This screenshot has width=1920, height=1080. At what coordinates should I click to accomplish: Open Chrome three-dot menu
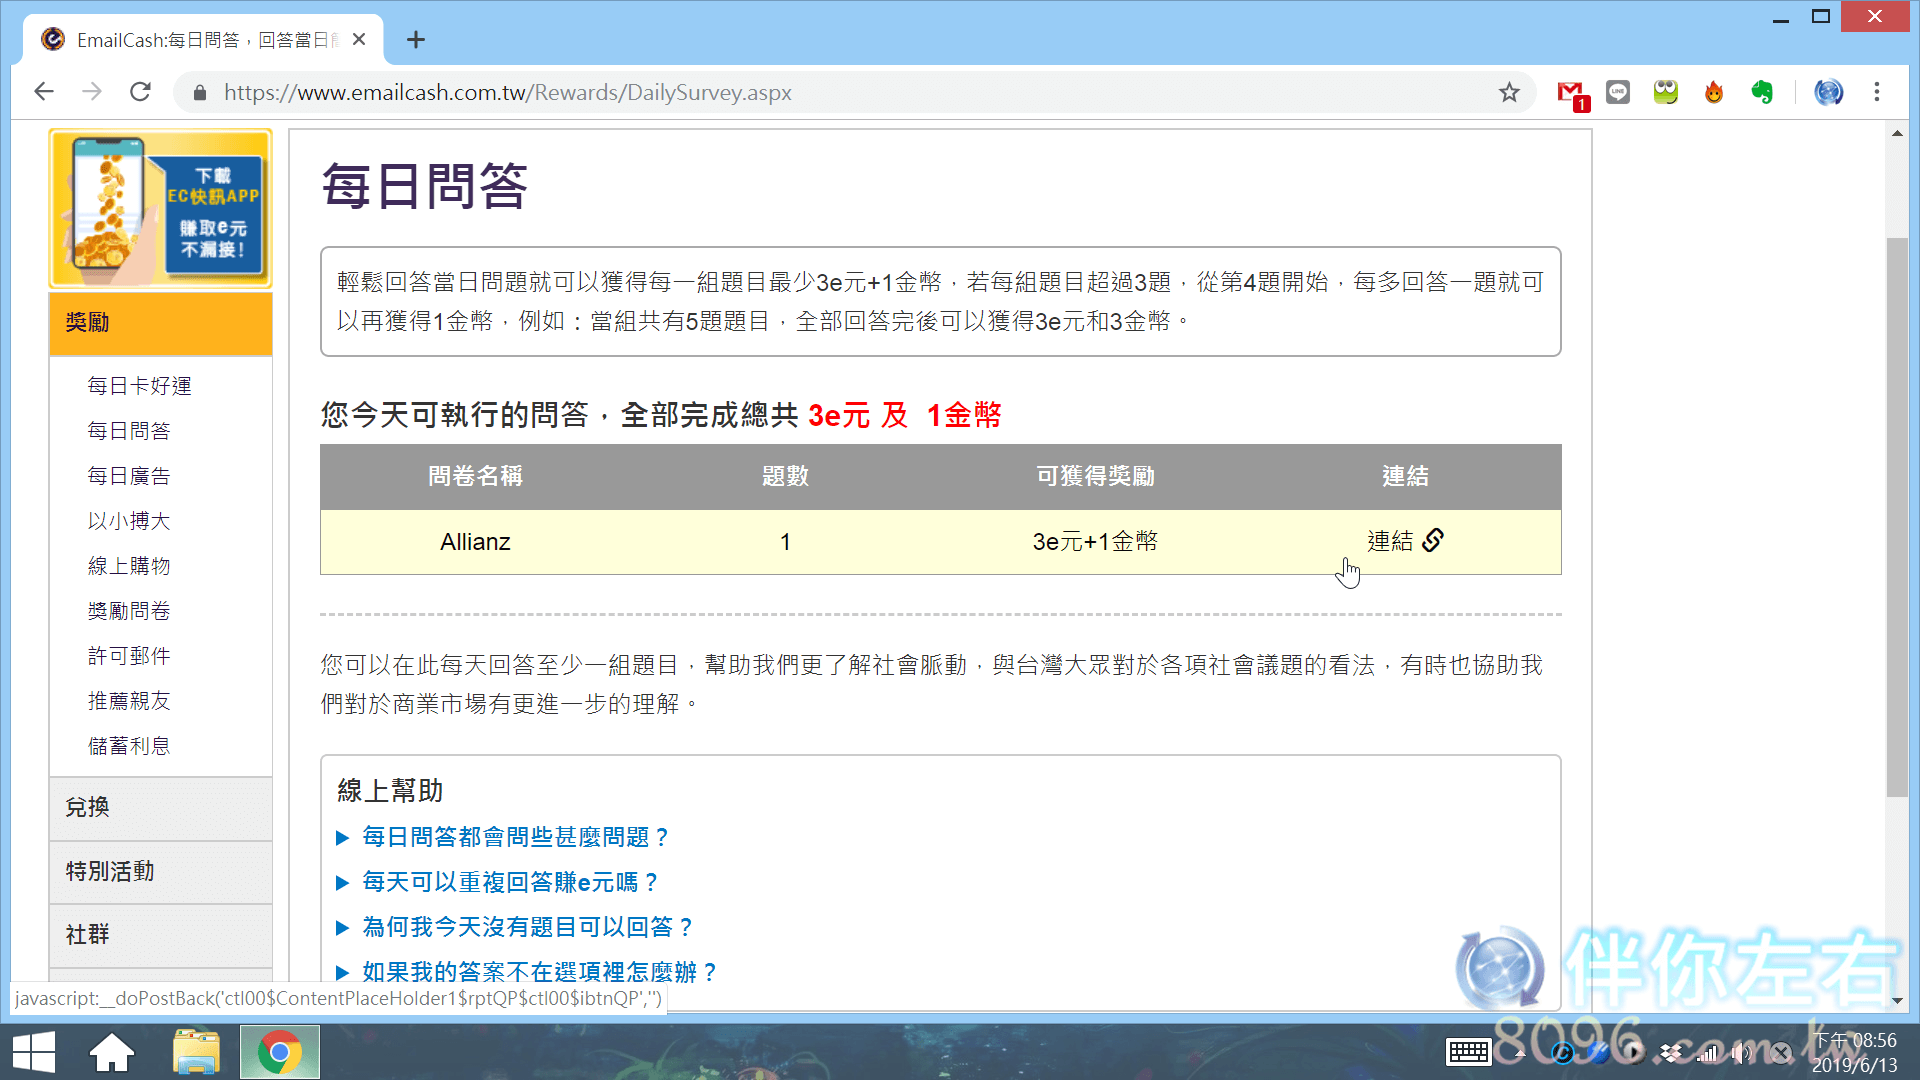click(x=1877, y=92)
